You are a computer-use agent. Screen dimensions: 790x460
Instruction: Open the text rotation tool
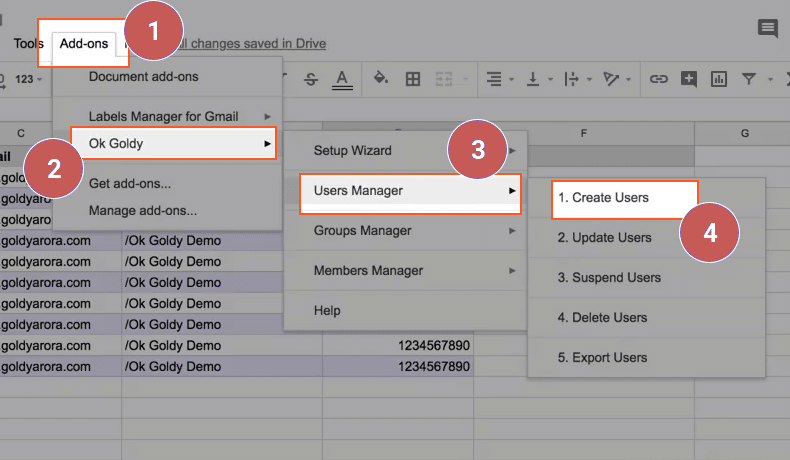611,79
